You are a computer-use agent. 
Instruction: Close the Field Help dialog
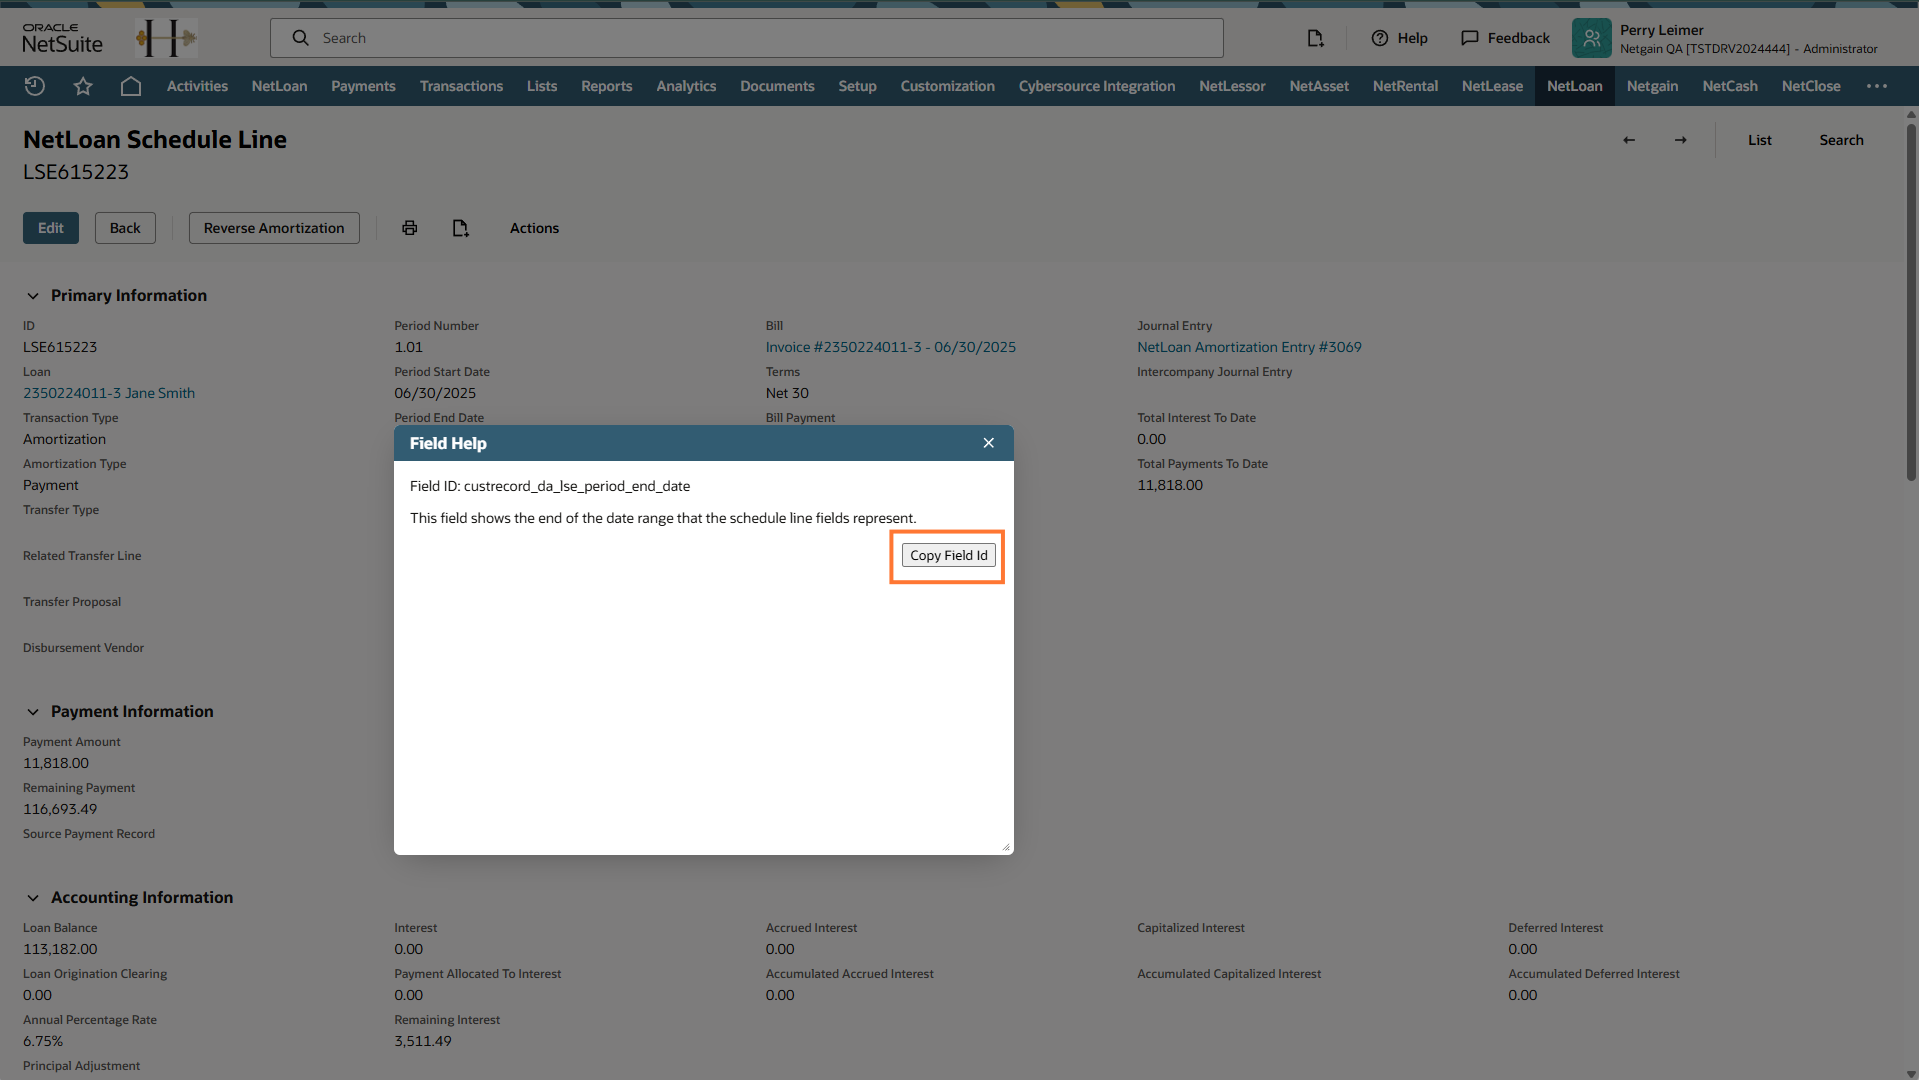coord(988,443)
